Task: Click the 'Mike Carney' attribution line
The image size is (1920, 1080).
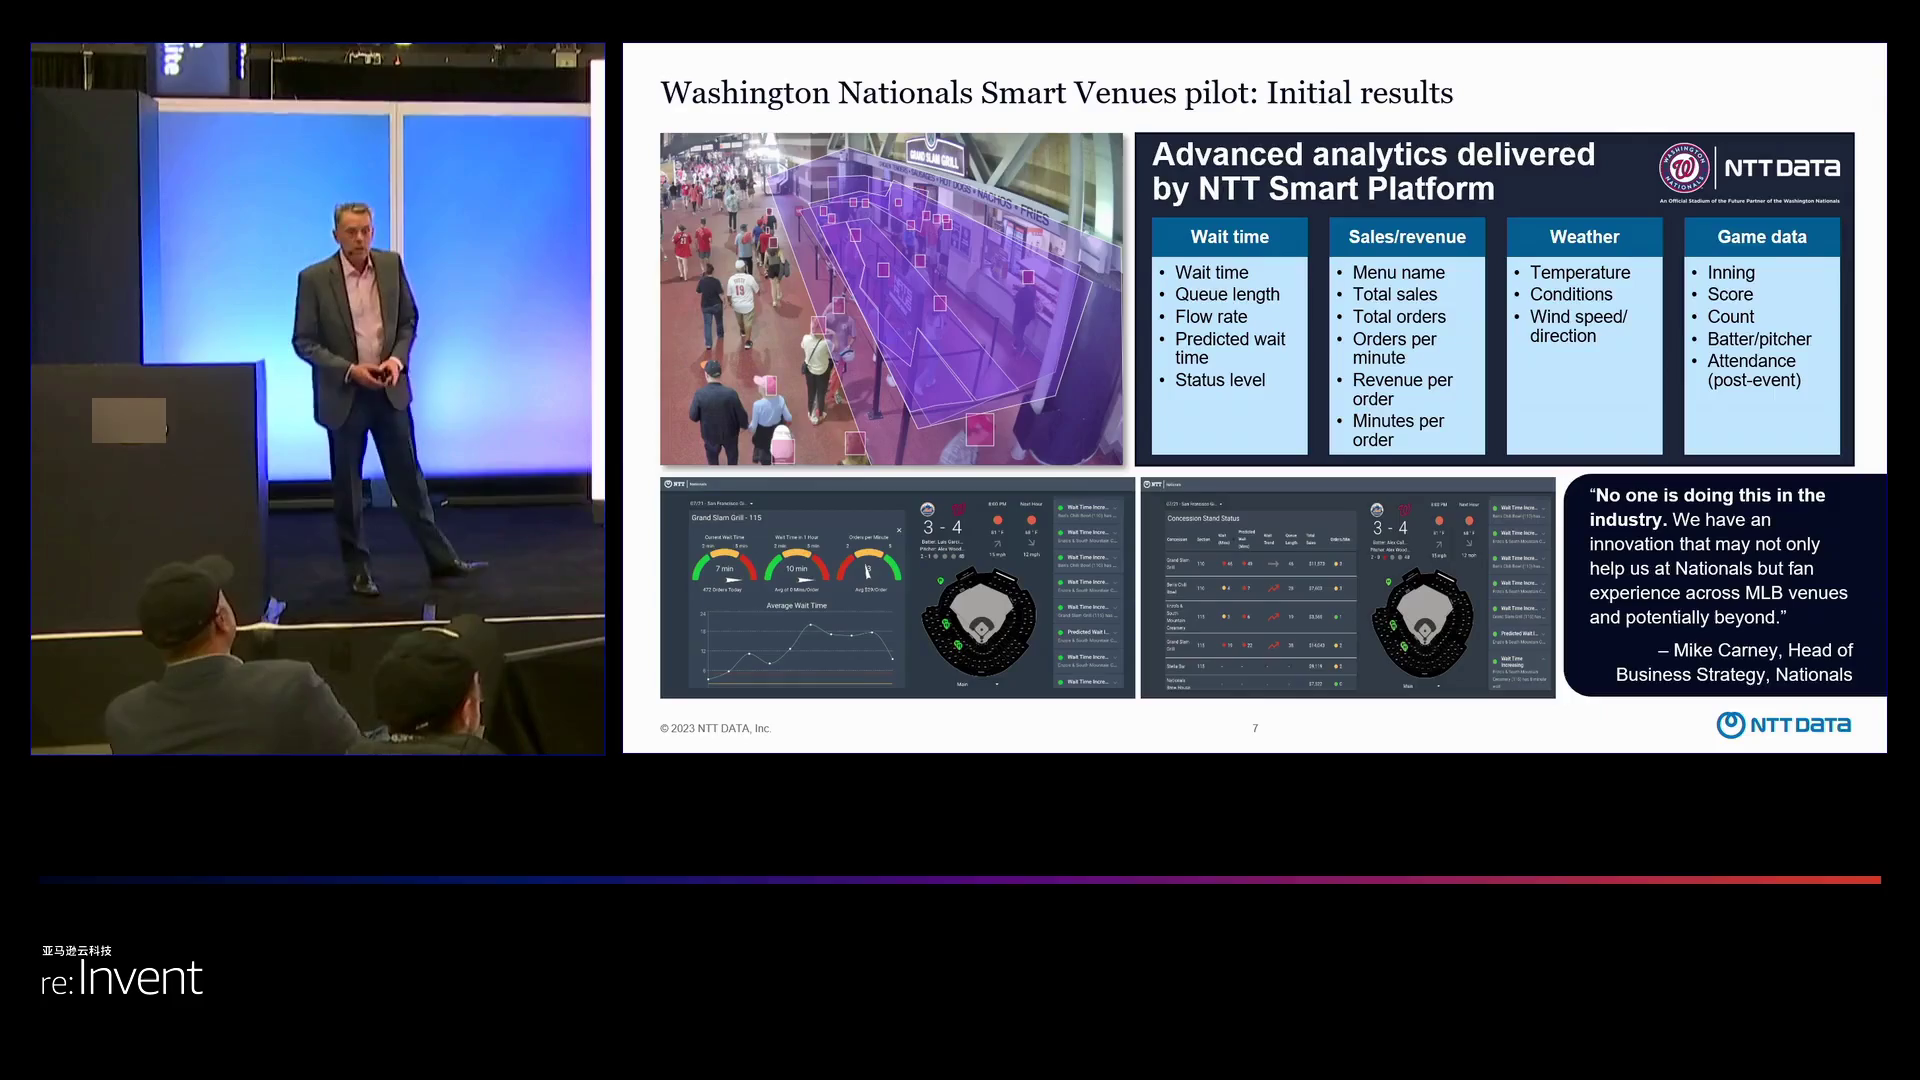Action: point(1734,662)
